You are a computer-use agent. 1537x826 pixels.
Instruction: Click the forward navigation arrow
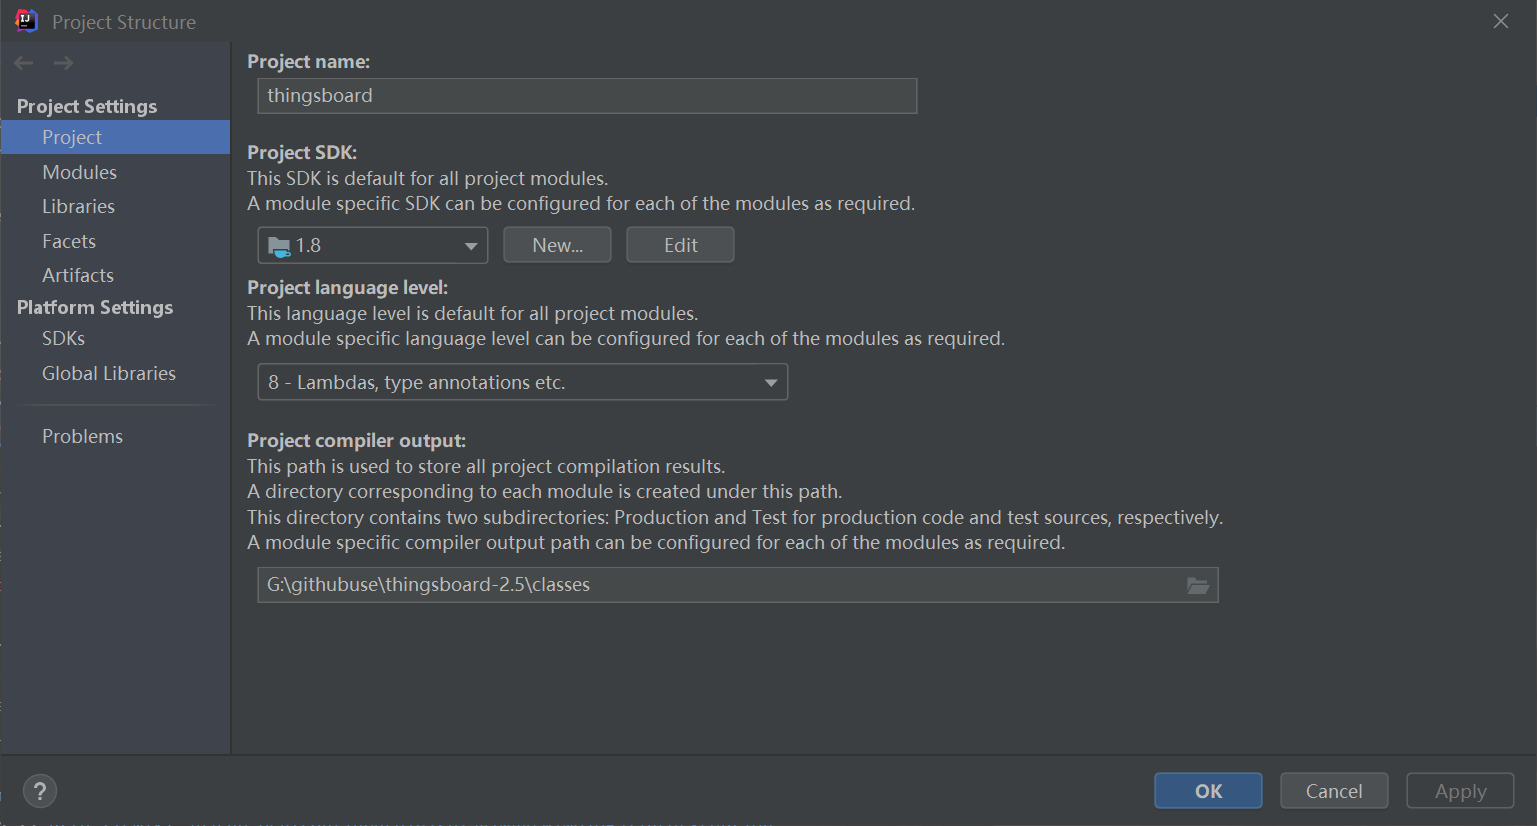pyautogui.click(x=63, y=63)
